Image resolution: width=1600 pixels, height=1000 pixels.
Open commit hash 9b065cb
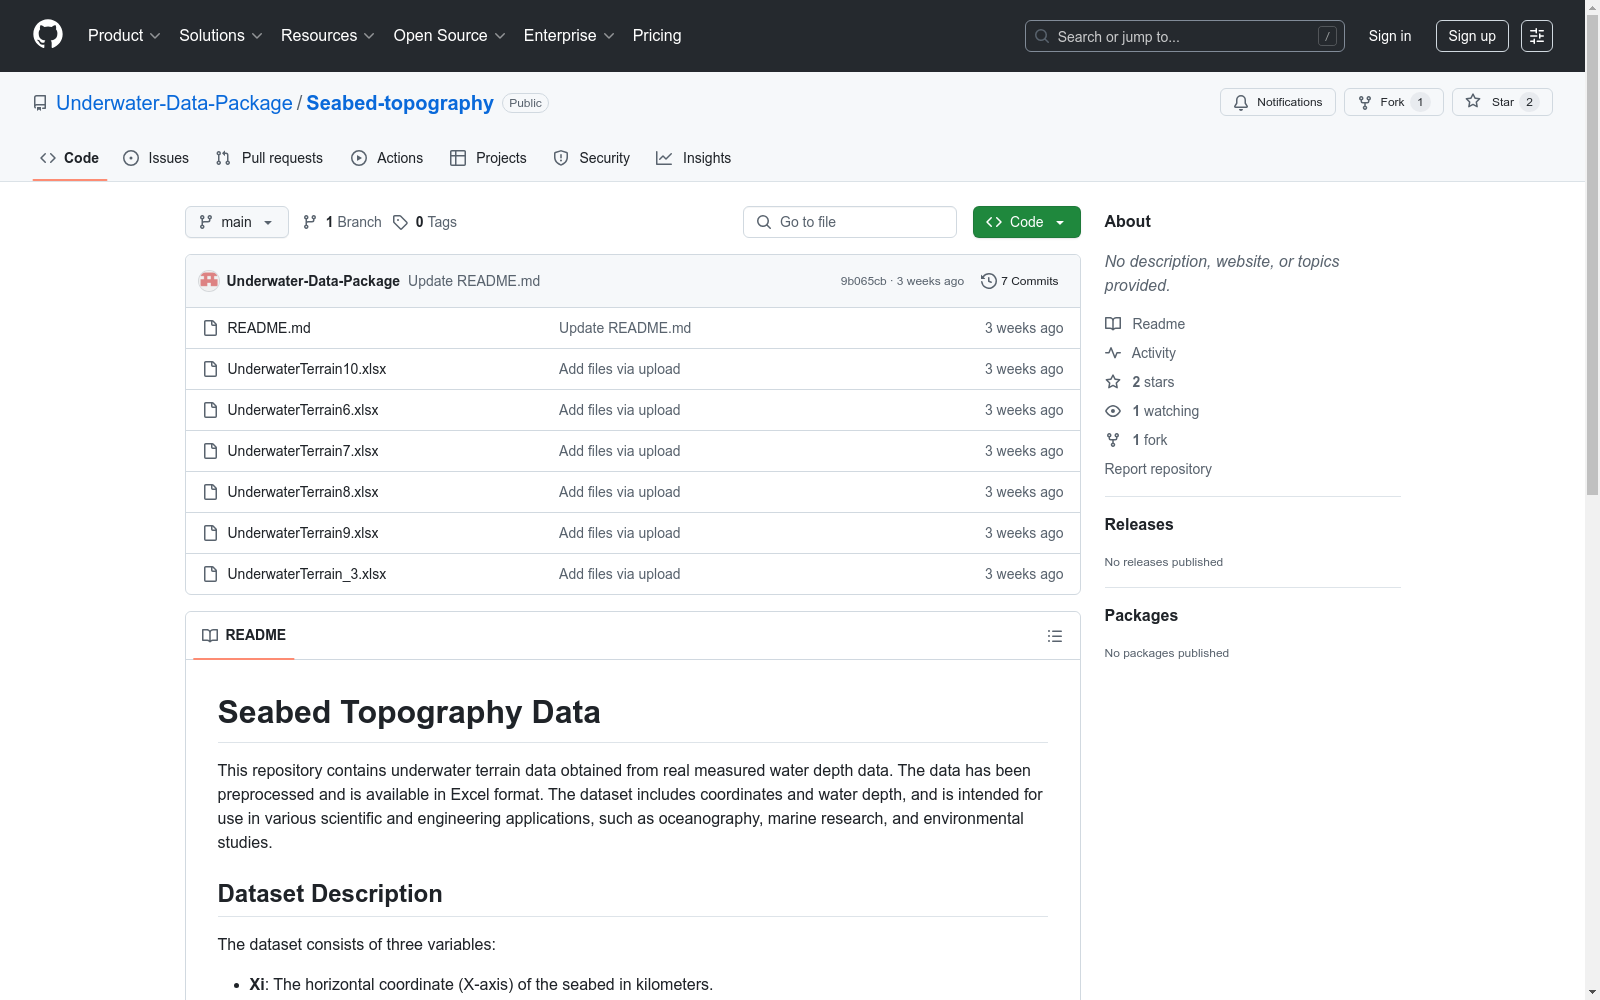pyautogui.click(x=863, y=281)
